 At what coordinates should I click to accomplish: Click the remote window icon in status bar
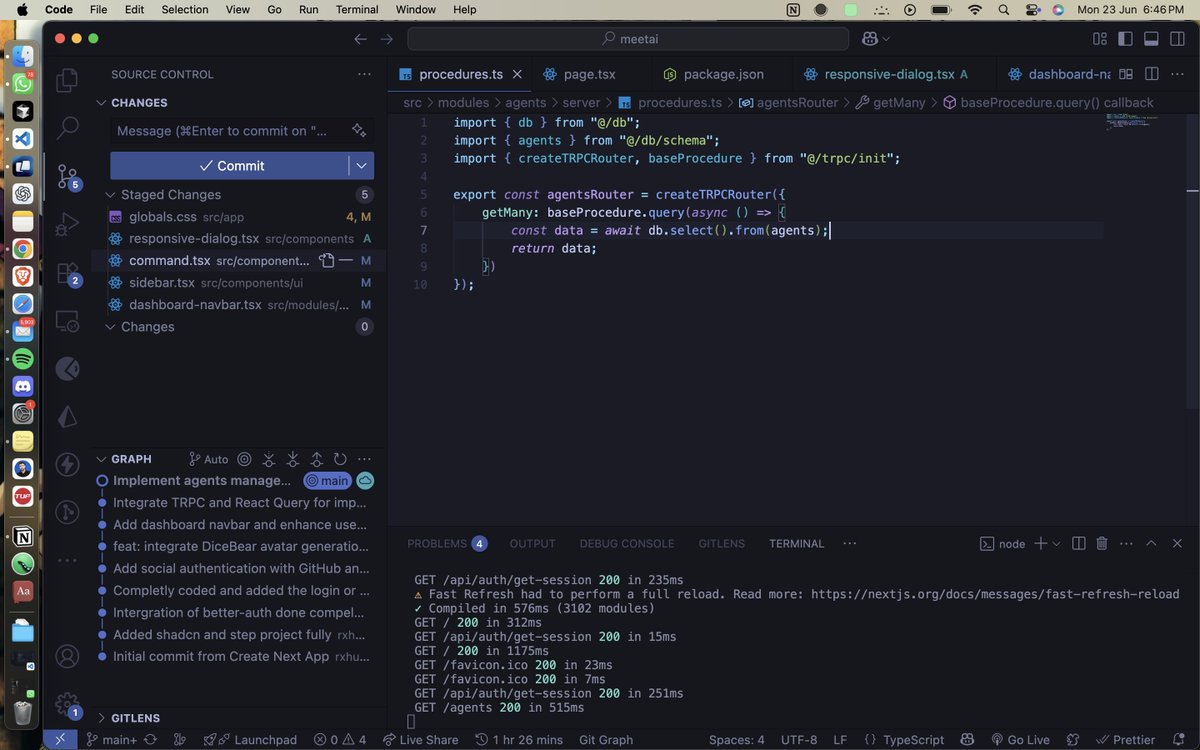click(60, 739)
